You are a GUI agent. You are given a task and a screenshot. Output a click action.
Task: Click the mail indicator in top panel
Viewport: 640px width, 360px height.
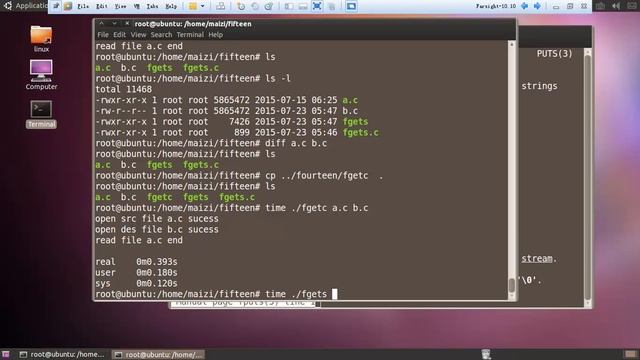632,6
